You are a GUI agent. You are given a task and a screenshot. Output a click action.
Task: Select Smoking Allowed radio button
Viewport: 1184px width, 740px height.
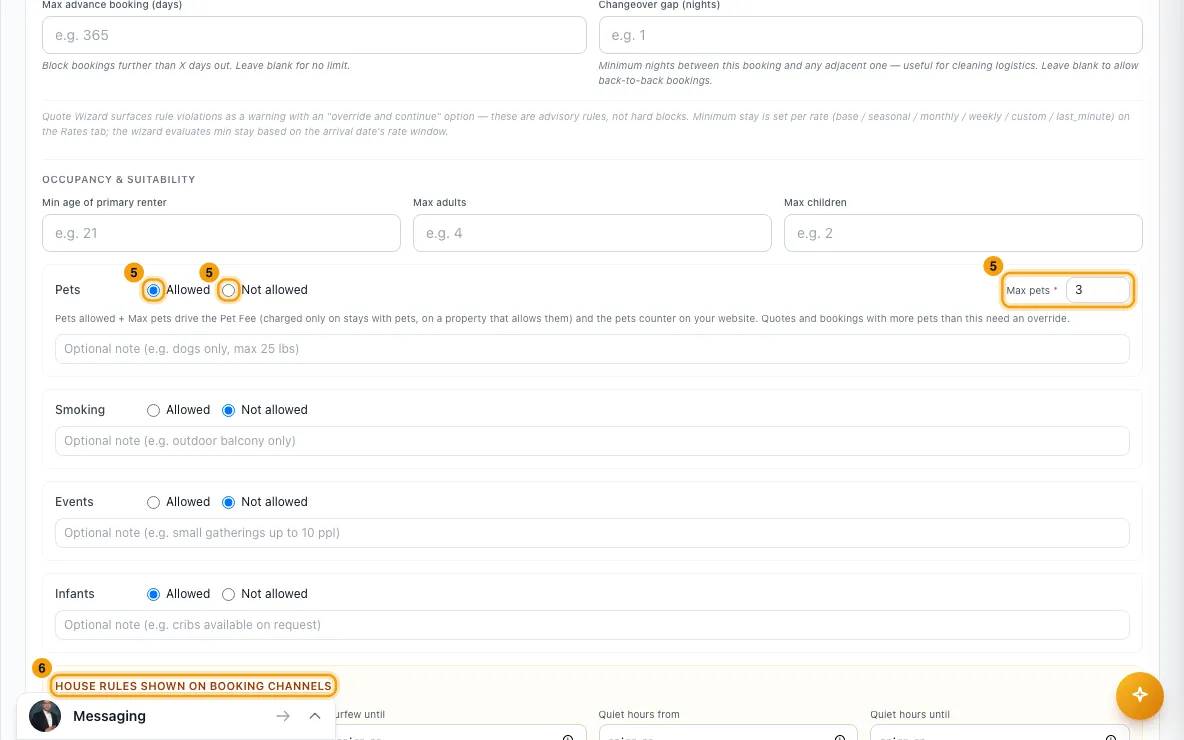(153, 410)
